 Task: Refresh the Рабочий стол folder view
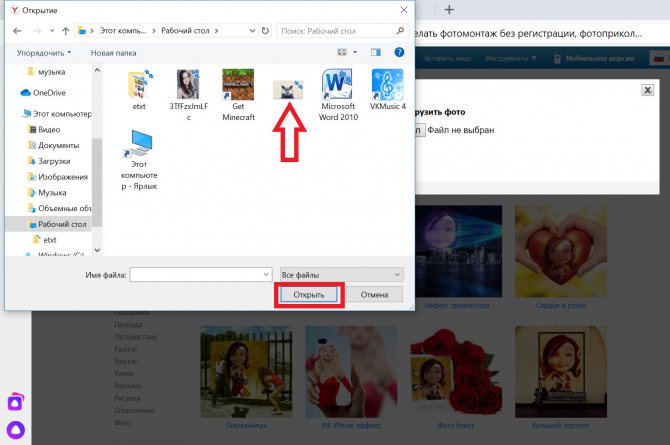[x=265, y=31]
